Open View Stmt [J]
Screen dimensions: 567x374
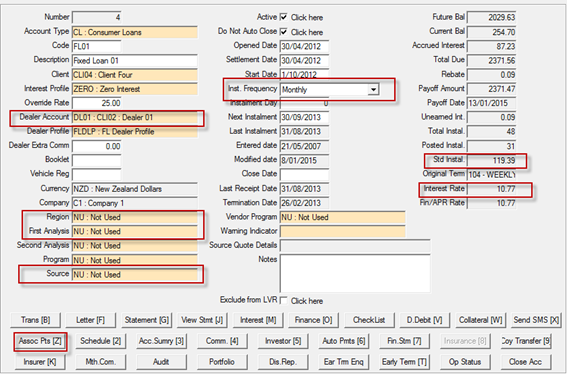pos(202,320)
